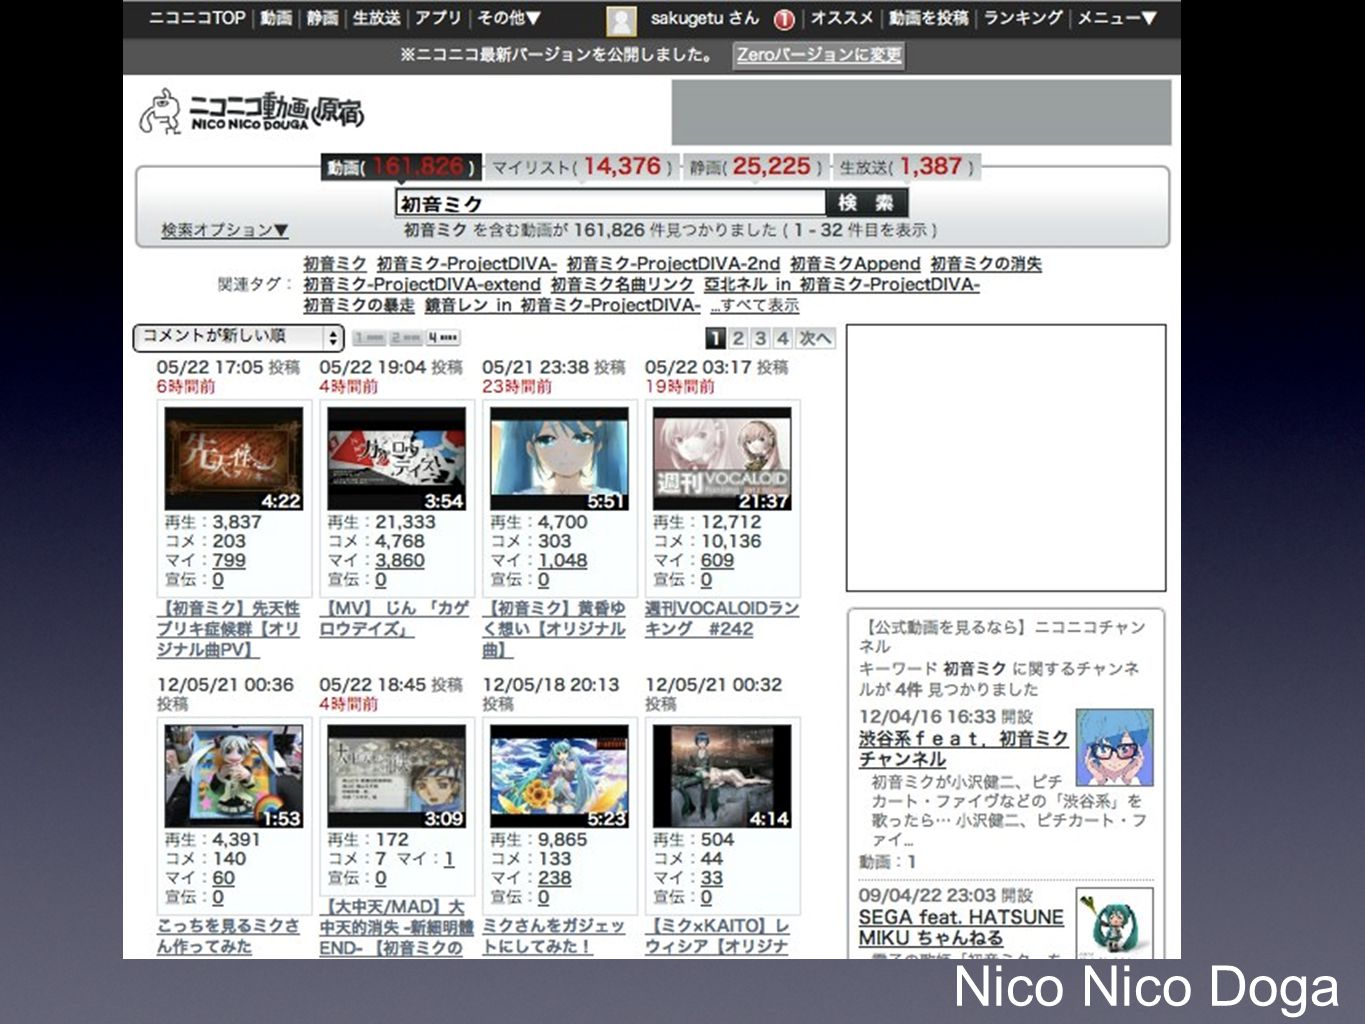Open the アプリ menu item

tap(438, 18)
